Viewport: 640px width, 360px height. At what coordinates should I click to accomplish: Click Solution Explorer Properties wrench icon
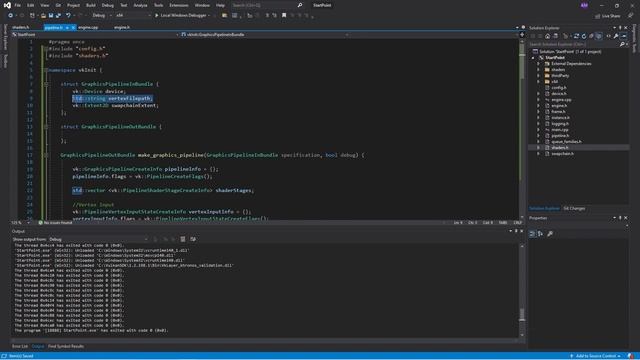point(616,36)
